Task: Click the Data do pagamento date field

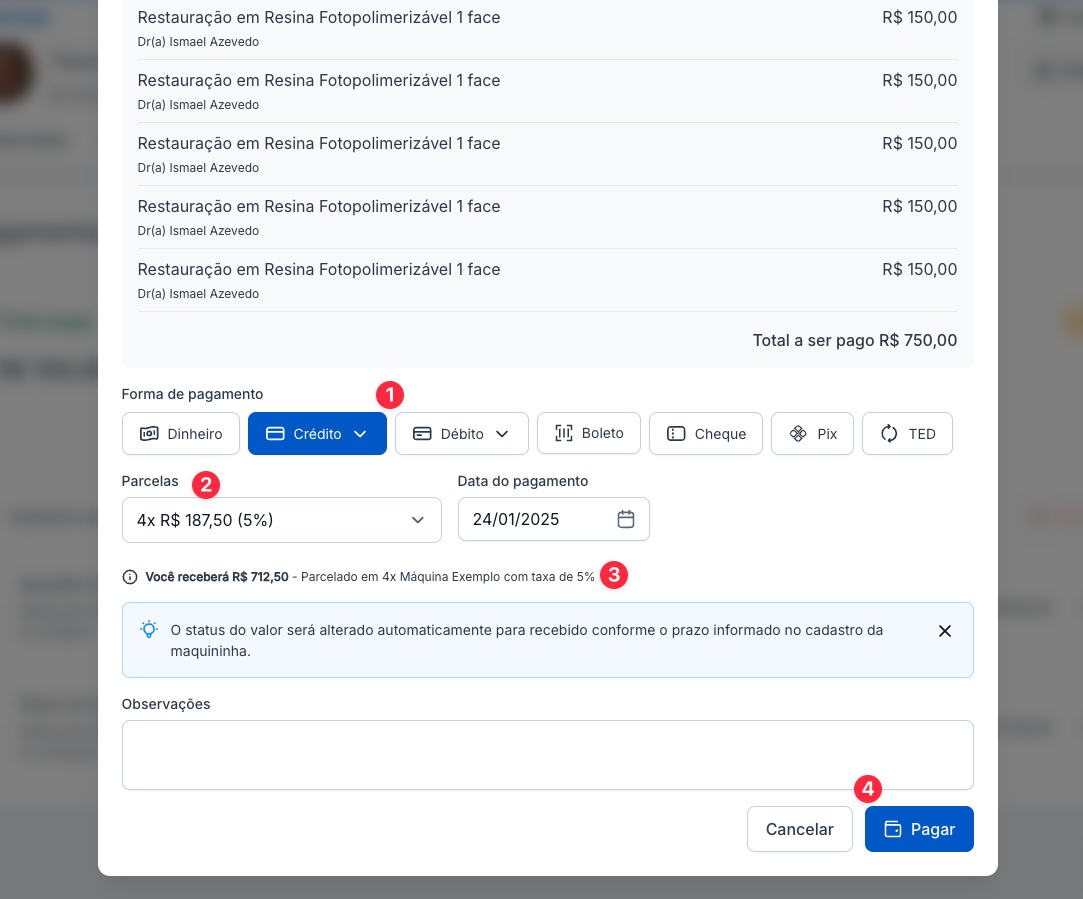Action: pyautogui.click(x=538, y=520)
